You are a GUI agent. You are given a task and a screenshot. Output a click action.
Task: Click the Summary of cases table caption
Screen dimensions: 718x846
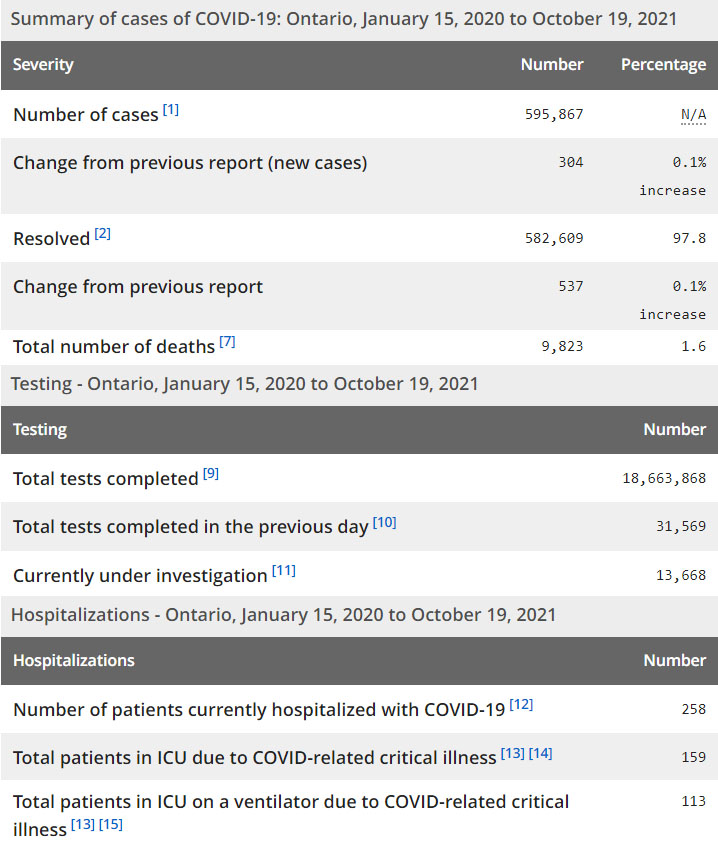(343, 19)
